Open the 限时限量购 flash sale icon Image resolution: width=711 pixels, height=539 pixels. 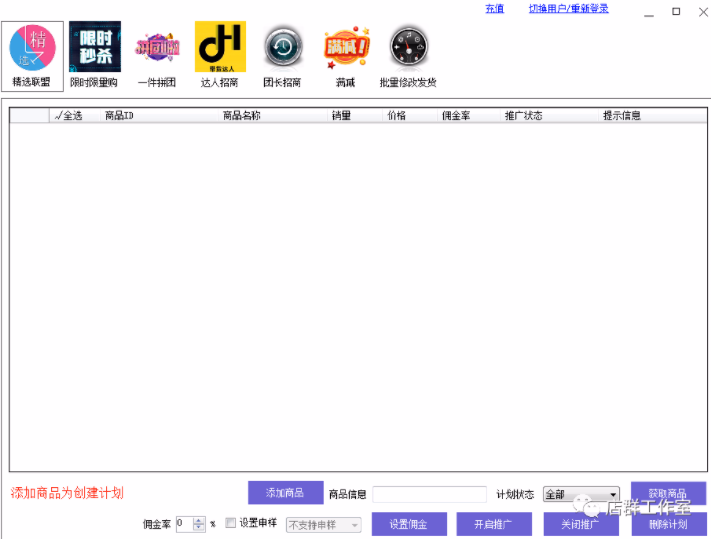coord(95,47)
